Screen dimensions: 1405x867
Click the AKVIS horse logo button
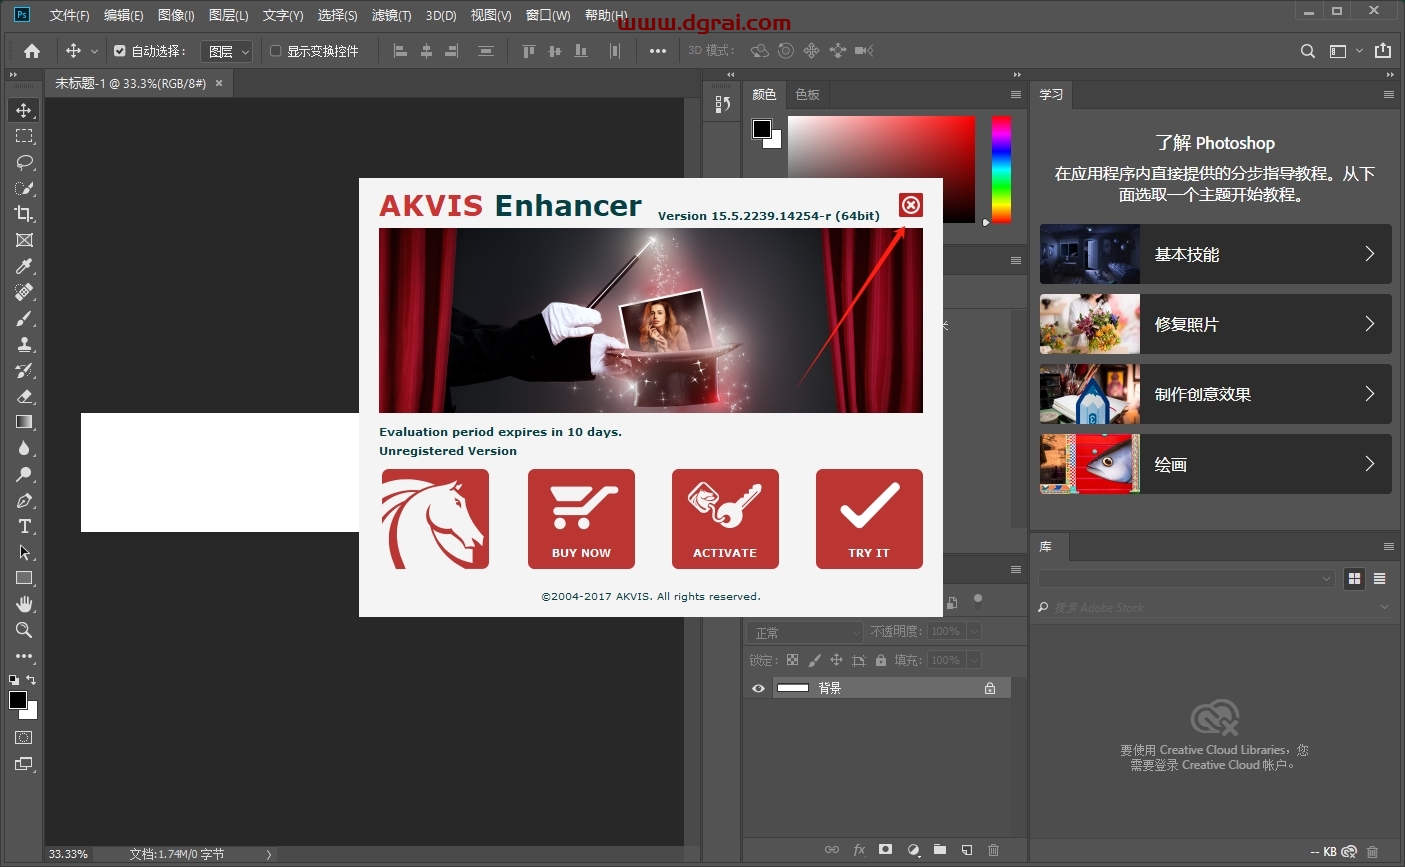tap(435, 519)
